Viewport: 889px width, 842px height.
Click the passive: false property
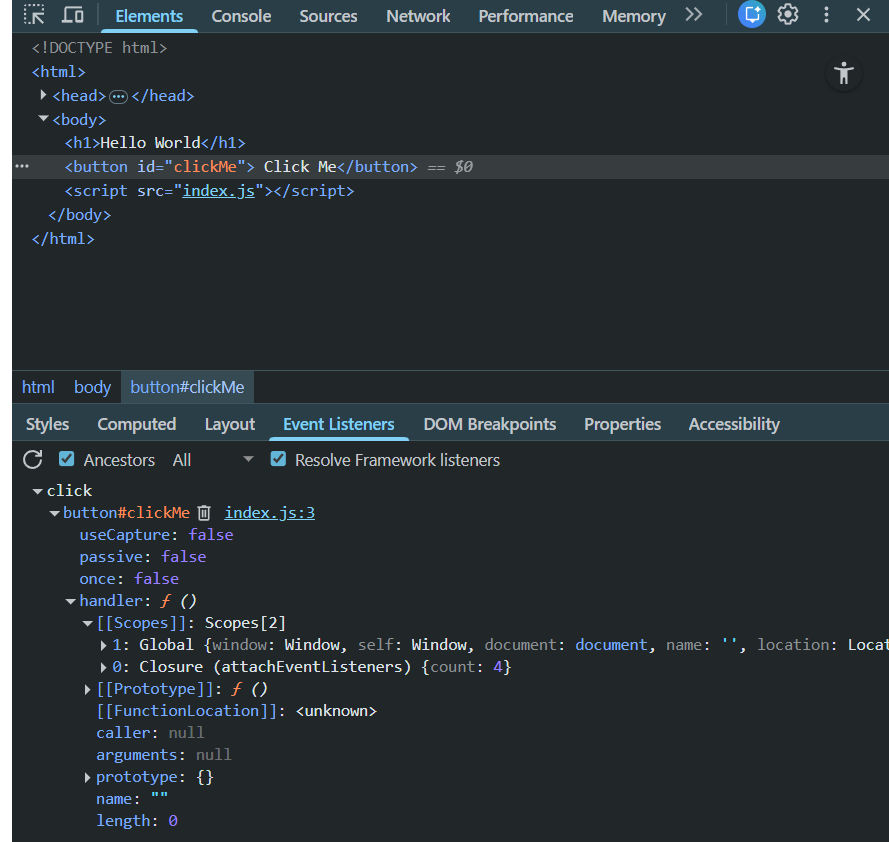(x=143, y=557)
